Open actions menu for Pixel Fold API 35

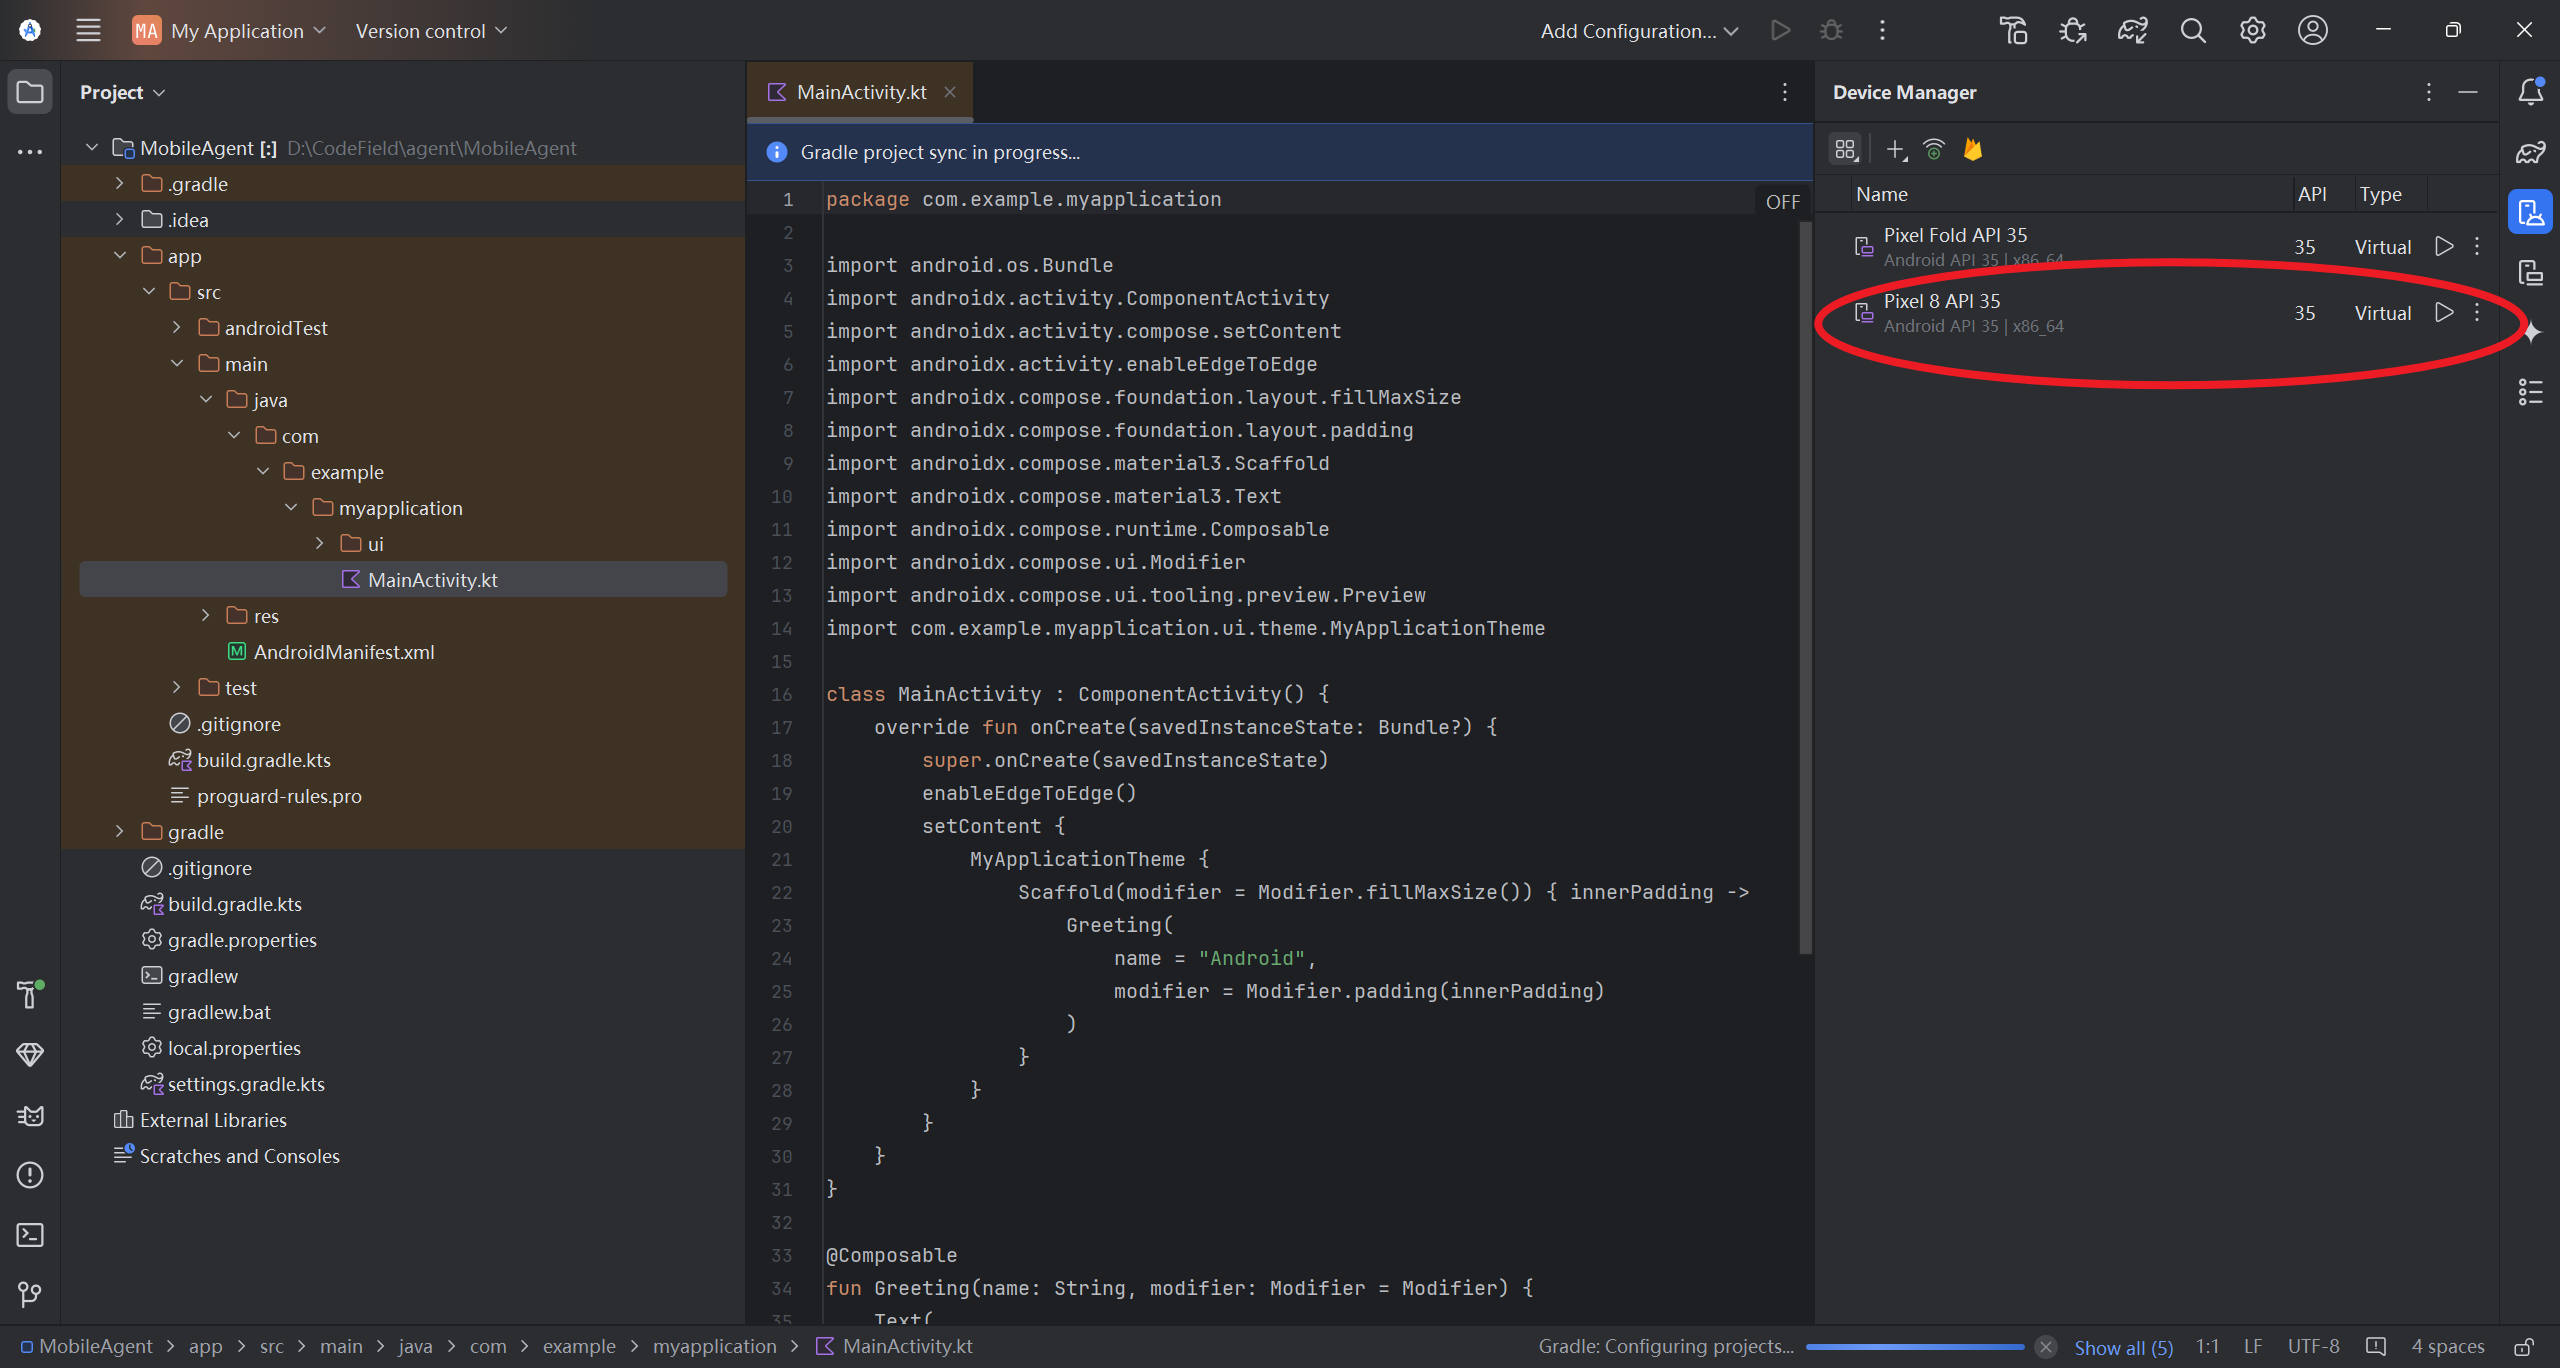coord(2477,246)
